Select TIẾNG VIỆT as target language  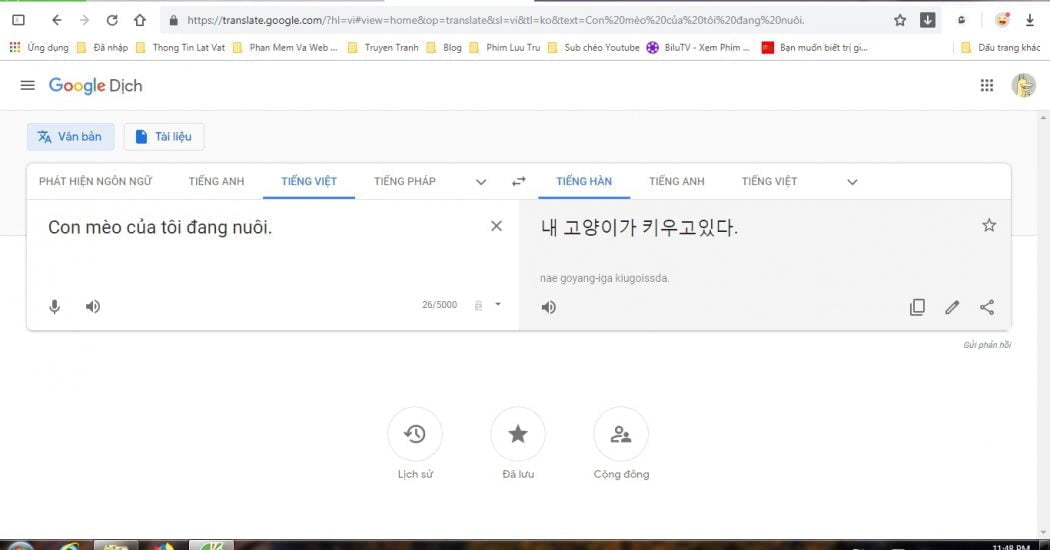[769, 181]
